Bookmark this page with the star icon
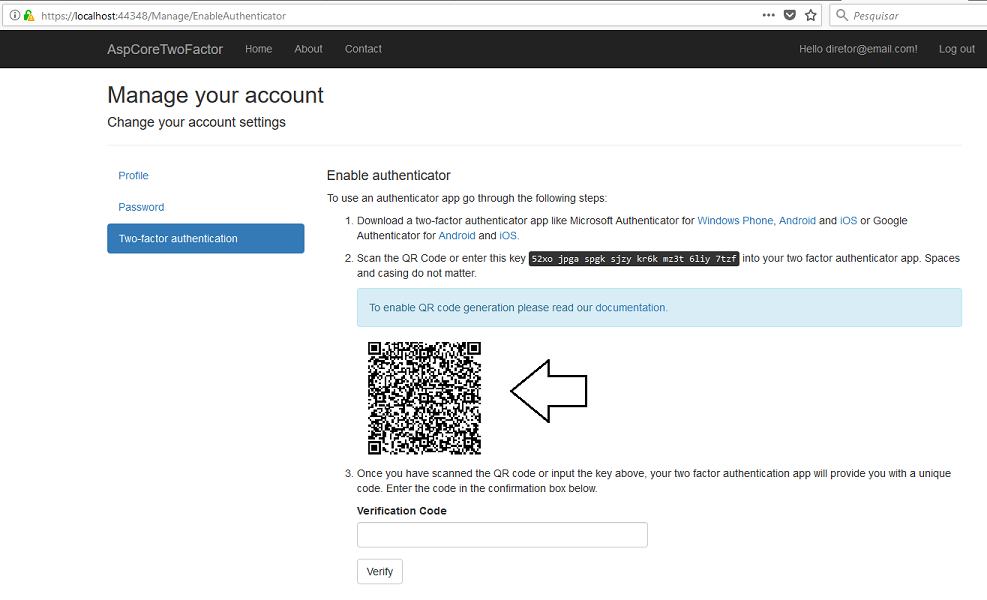Viewport: 987px width, 600px height. pos(811,15)
